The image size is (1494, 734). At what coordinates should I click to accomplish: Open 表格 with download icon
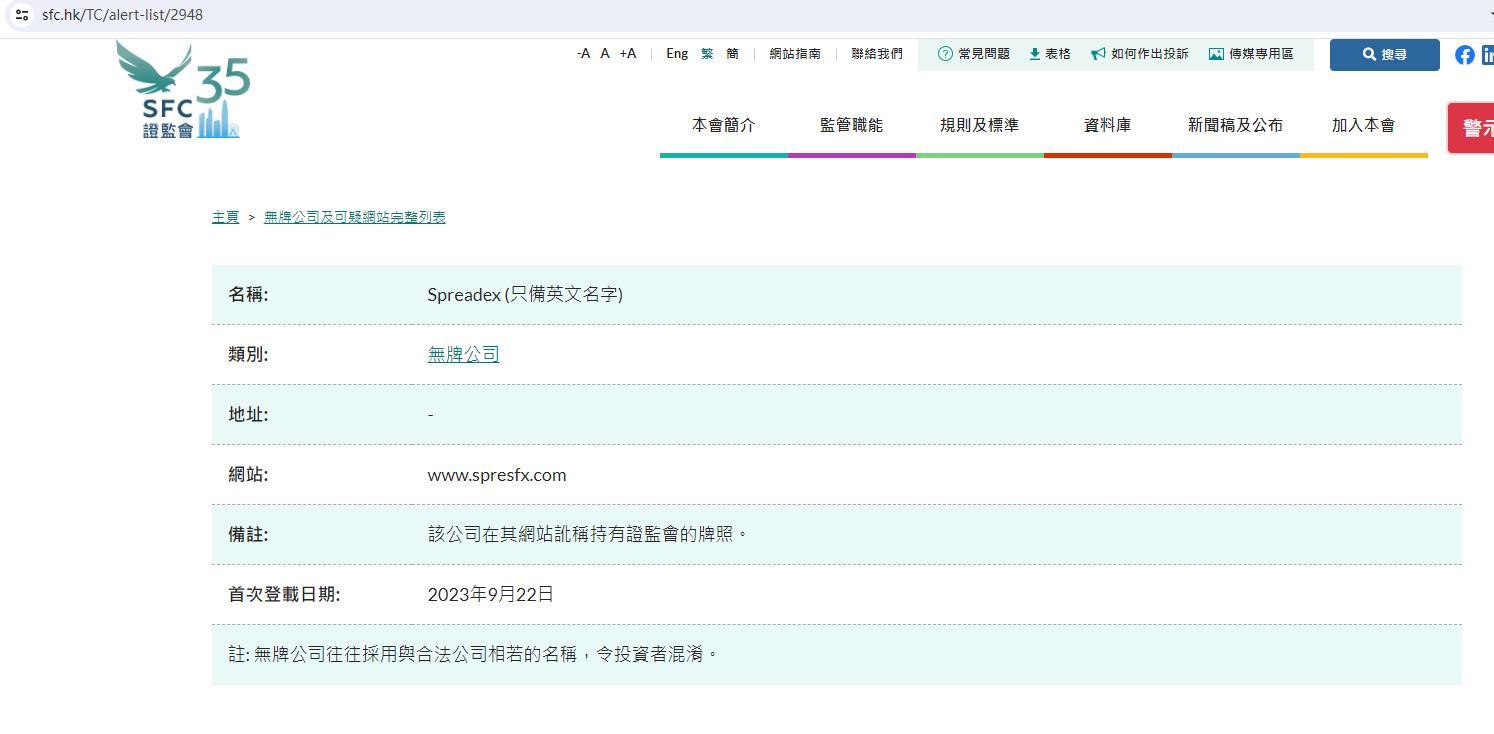point(1049,54)
